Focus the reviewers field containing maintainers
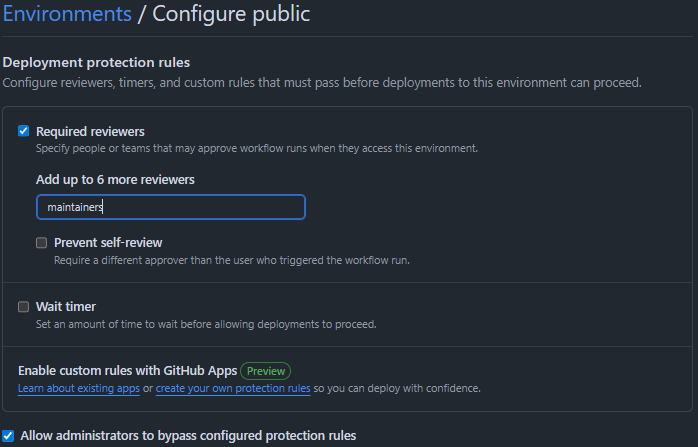 [x=170, y=207]
